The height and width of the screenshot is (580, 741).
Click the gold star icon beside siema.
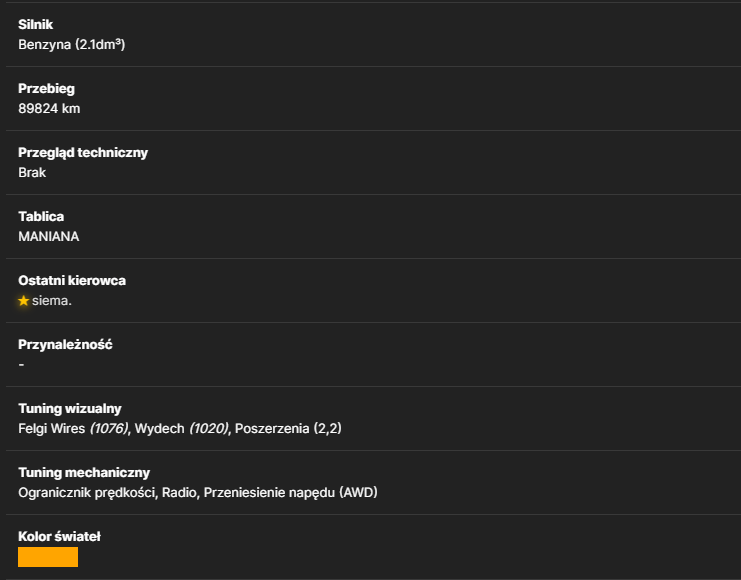point(24,301)
